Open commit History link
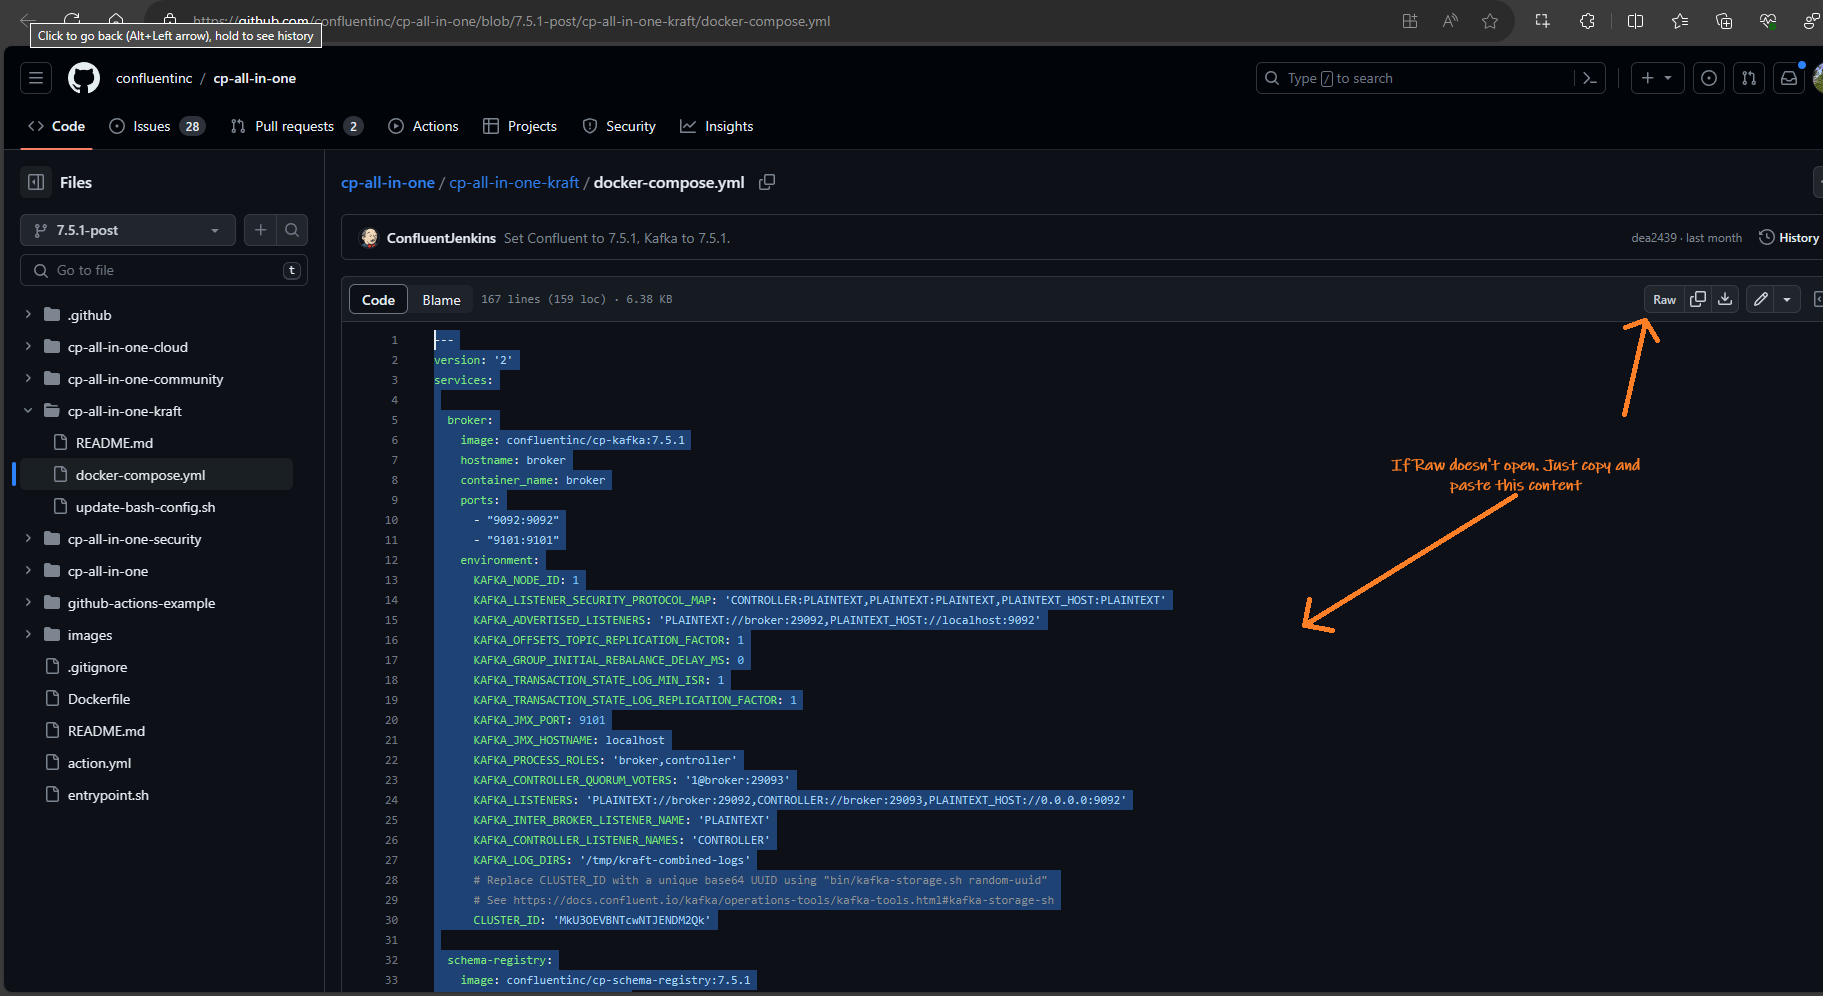The width and height of the screenshot is (1823, 996). tap(1789, 238)
